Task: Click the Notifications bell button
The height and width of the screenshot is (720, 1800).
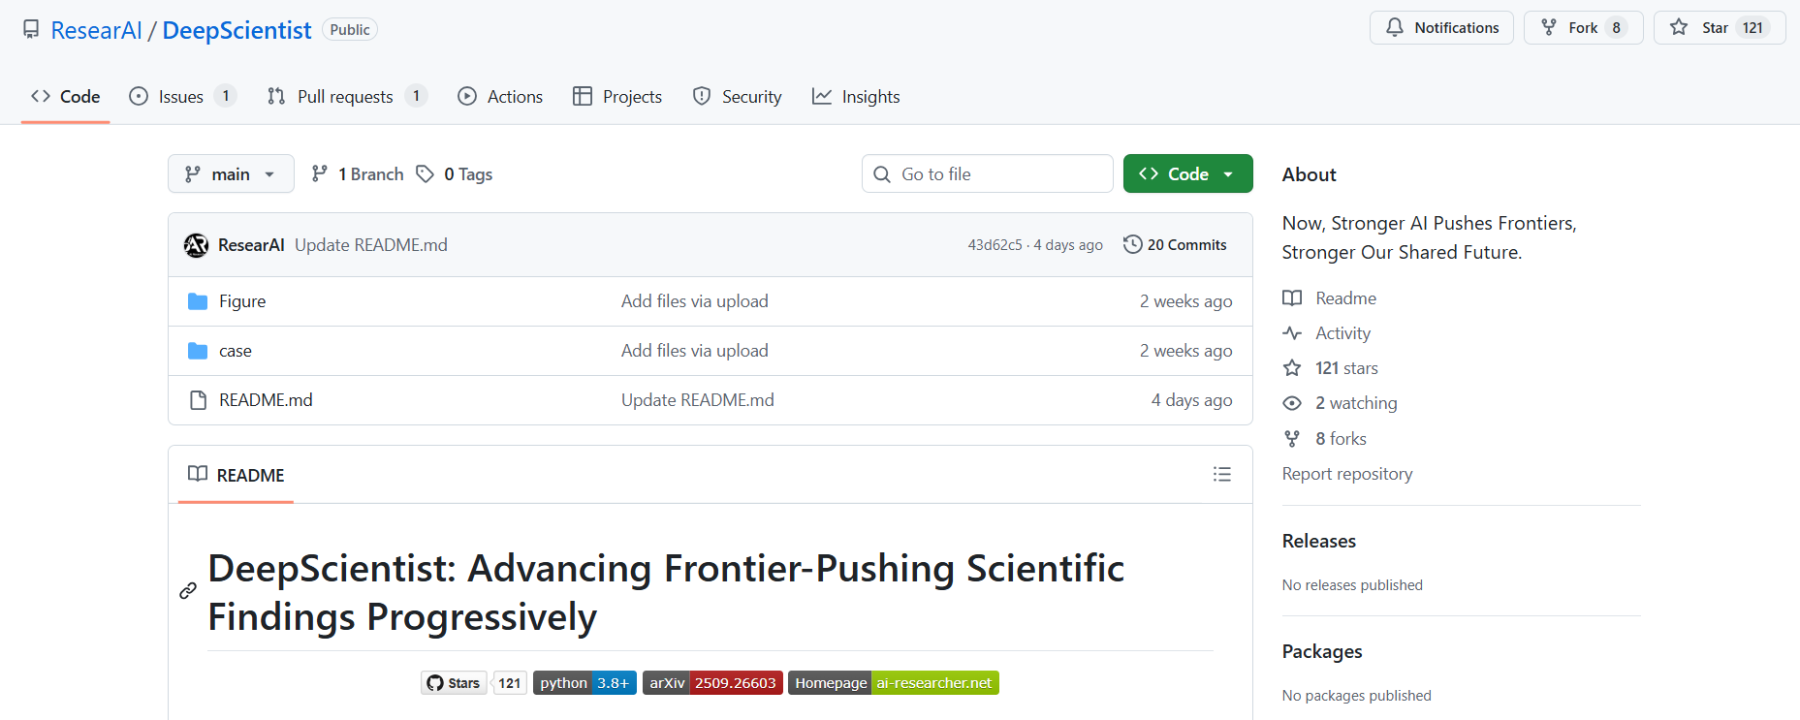Action: pyautogui.click(x=1441, y=28)
